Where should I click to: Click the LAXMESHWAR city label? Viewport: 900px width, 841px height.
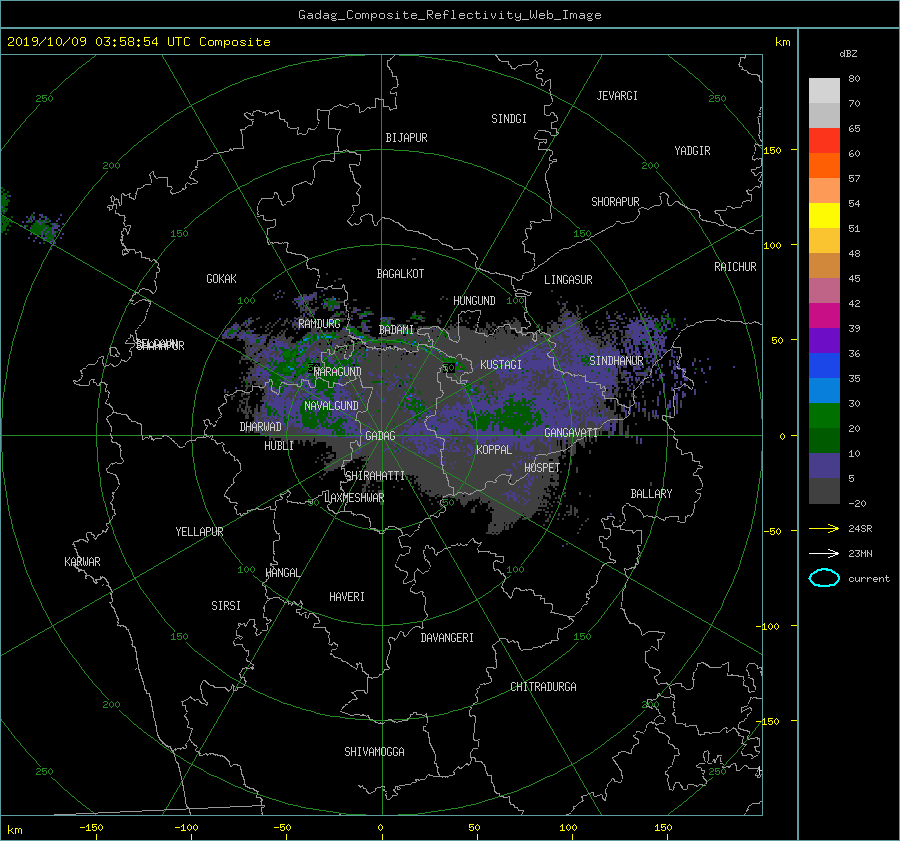point(354,498)
